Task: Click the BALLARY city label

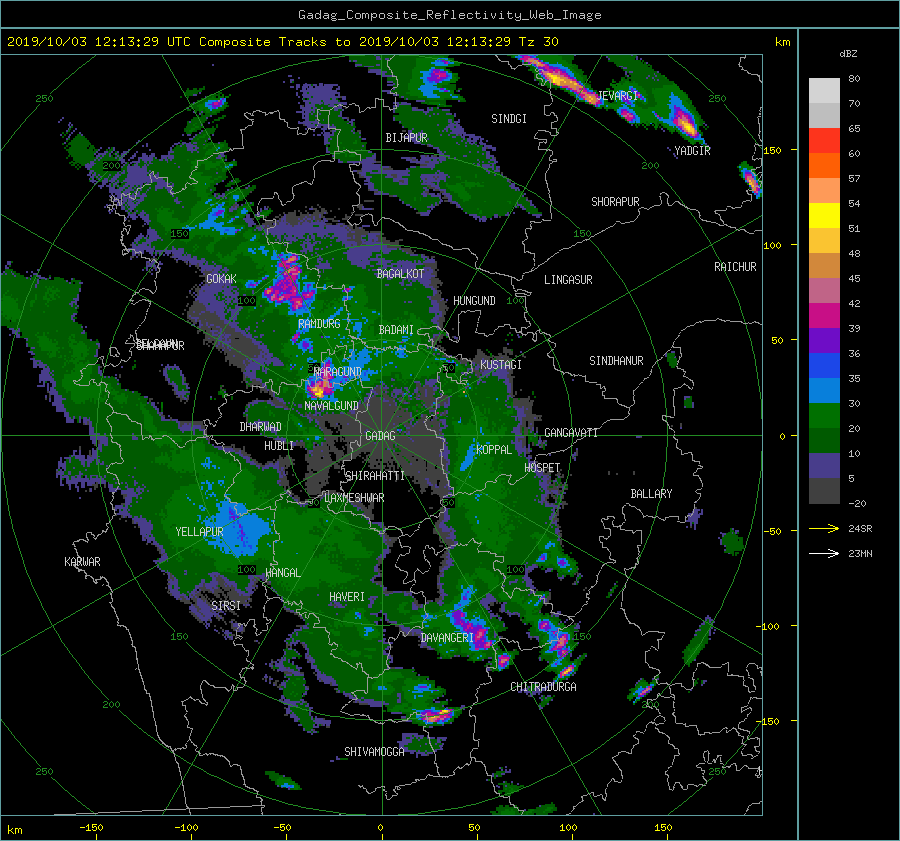Action: pyautogui.click(x=651, y=494)
